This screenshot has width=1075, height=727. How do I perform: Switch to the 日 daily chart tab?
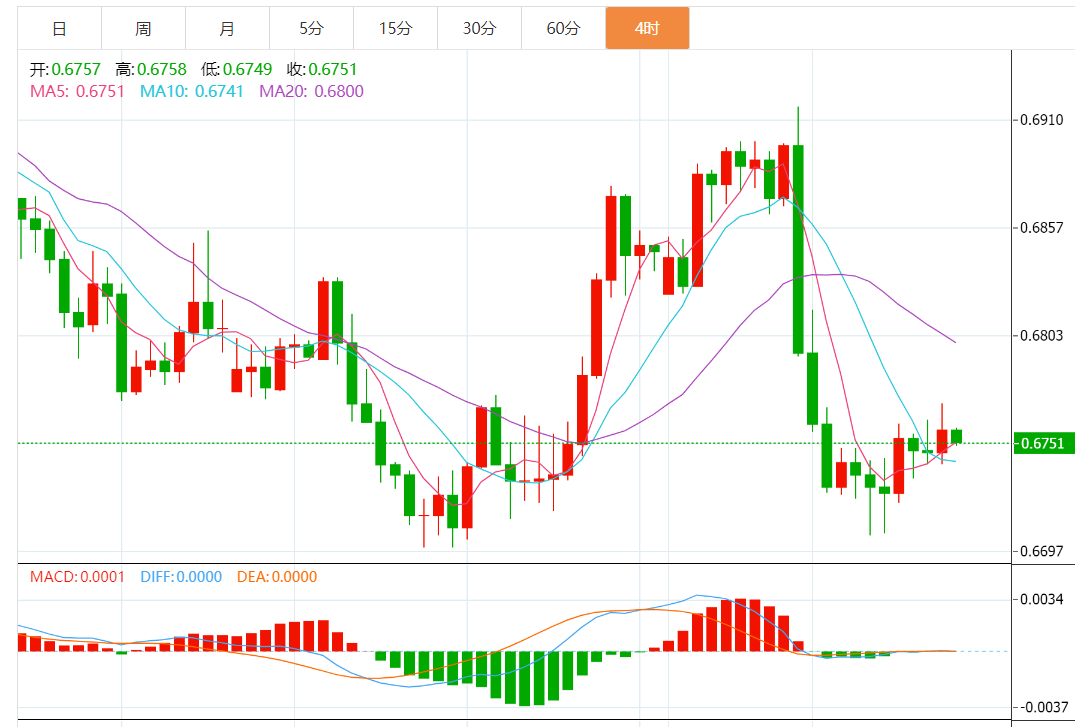tap(60, 29)
